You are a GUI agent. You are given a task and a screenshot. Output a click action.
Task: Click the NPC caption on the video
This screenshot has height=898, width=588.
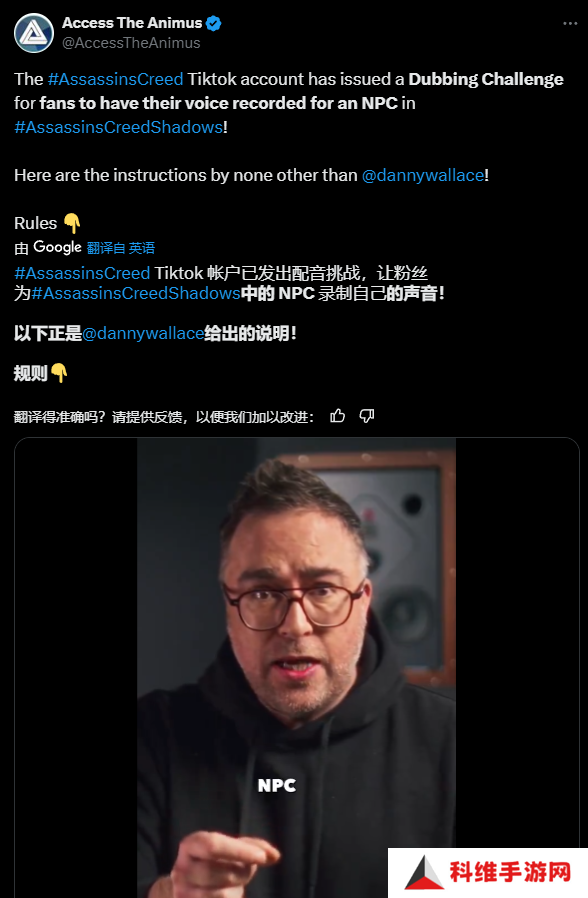tap(277, 785)
